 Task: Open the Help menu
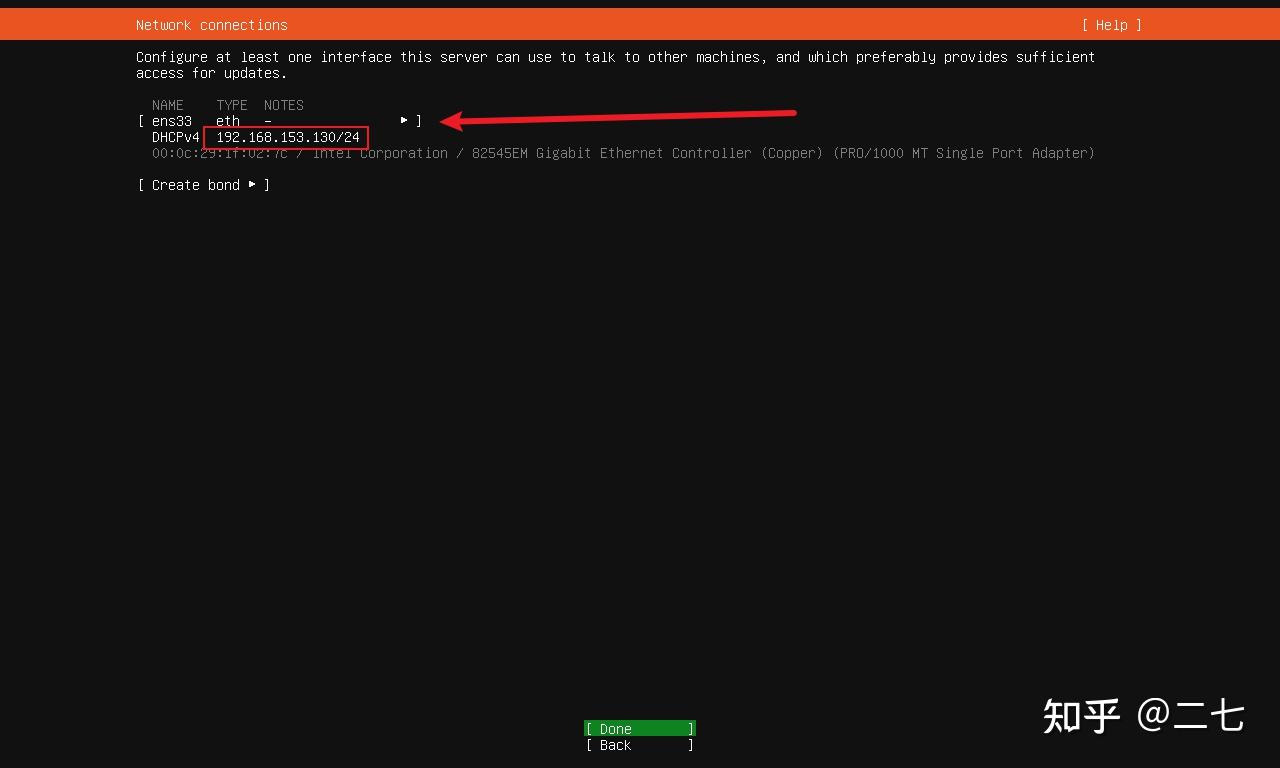coord(1111,24)
